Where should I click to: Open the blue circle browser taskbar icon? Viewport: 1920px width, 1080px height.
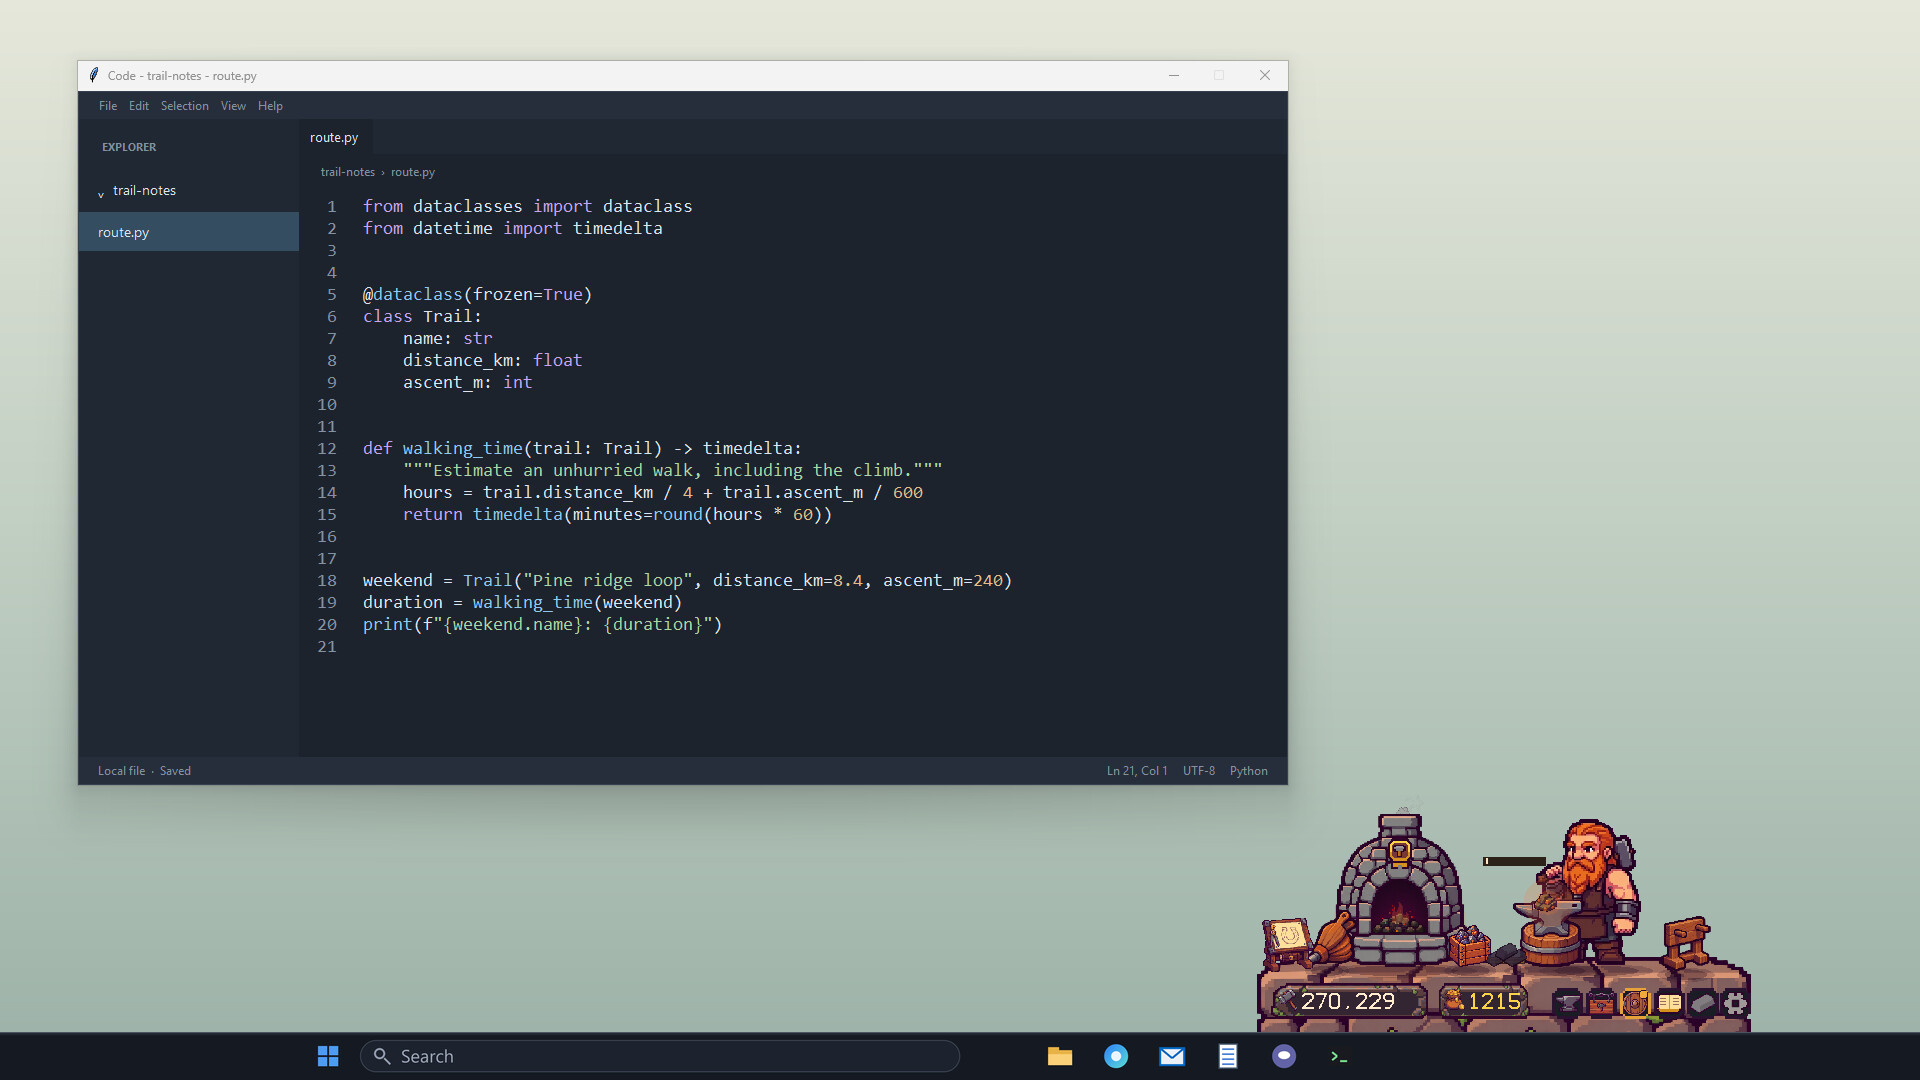[x=1116, y=1056]
